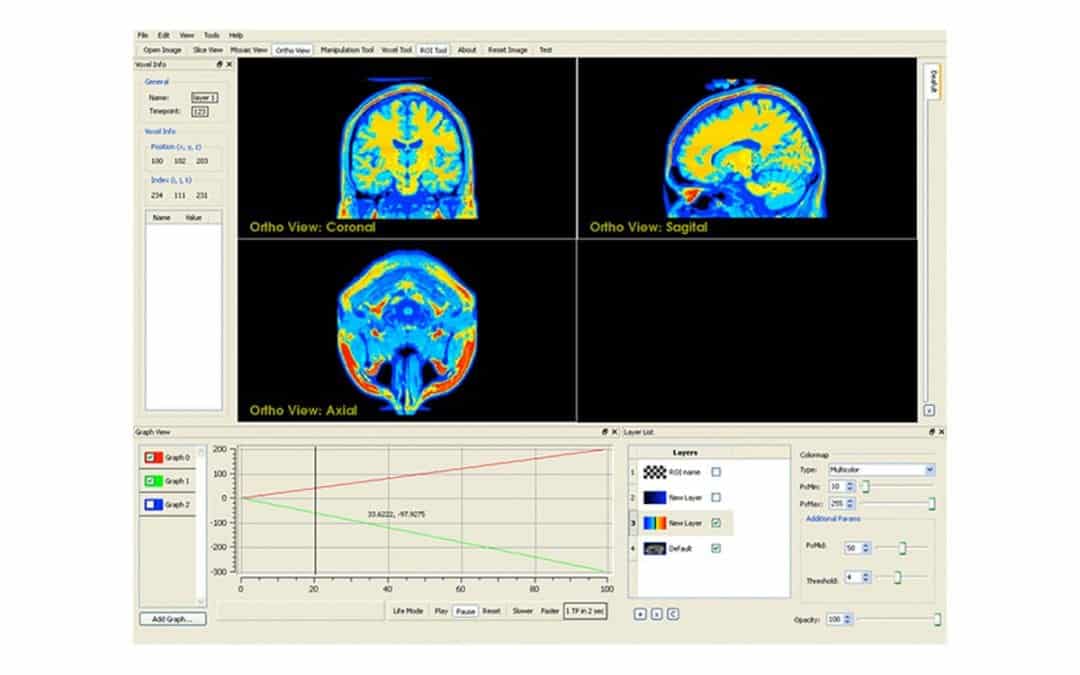Undock the Voxel Info panel
This screenshot has width=1080, height=675.
pos(220,65)
